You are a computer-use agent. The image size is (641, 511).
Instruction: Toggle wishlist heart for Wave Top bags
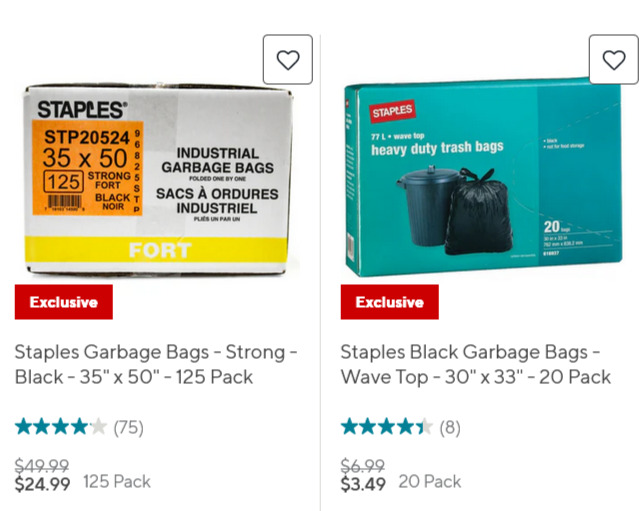coord(614,60)
